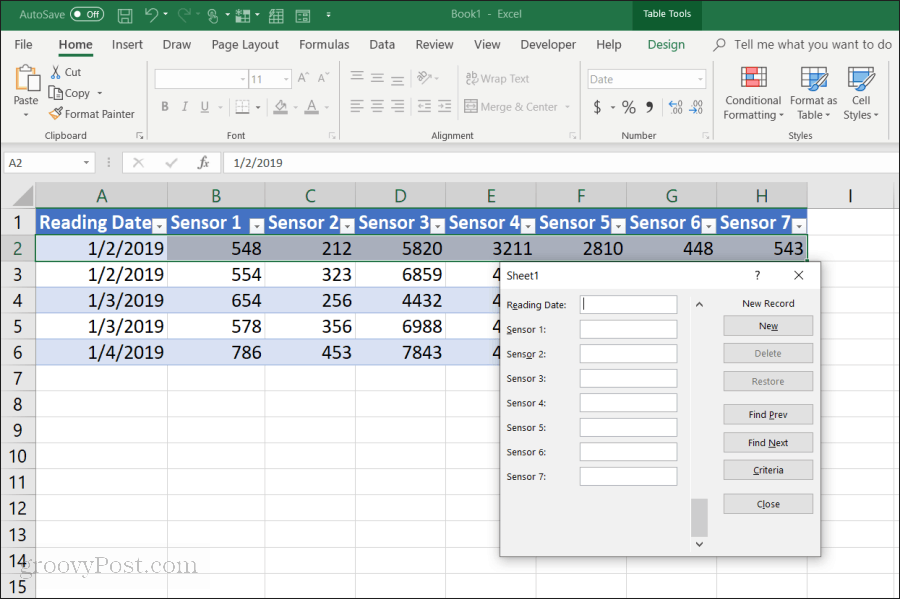Click the Format Painter brush icon
The image size is (900, 599).
point(55,114)
